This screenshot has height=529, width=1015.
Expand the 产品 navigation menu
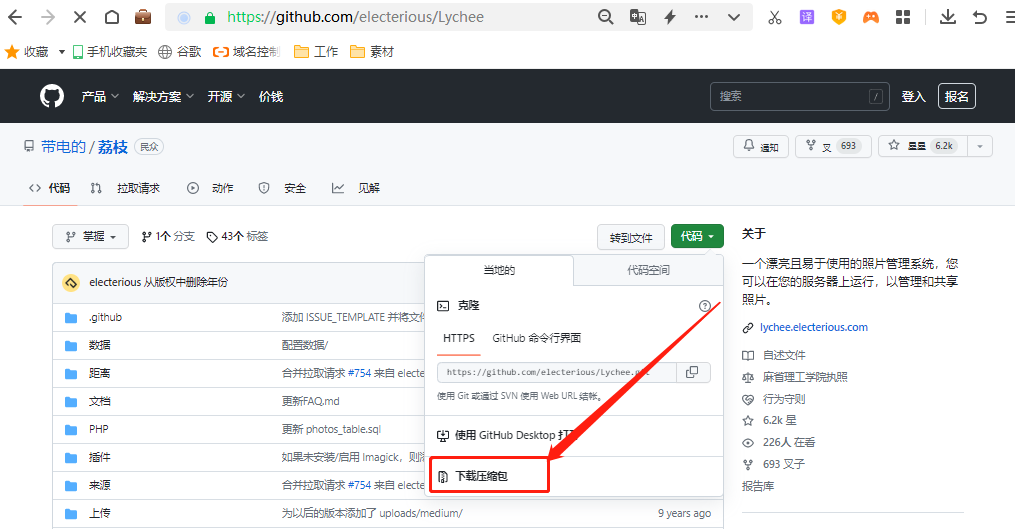pyautogui.click(x=100, y=96)
